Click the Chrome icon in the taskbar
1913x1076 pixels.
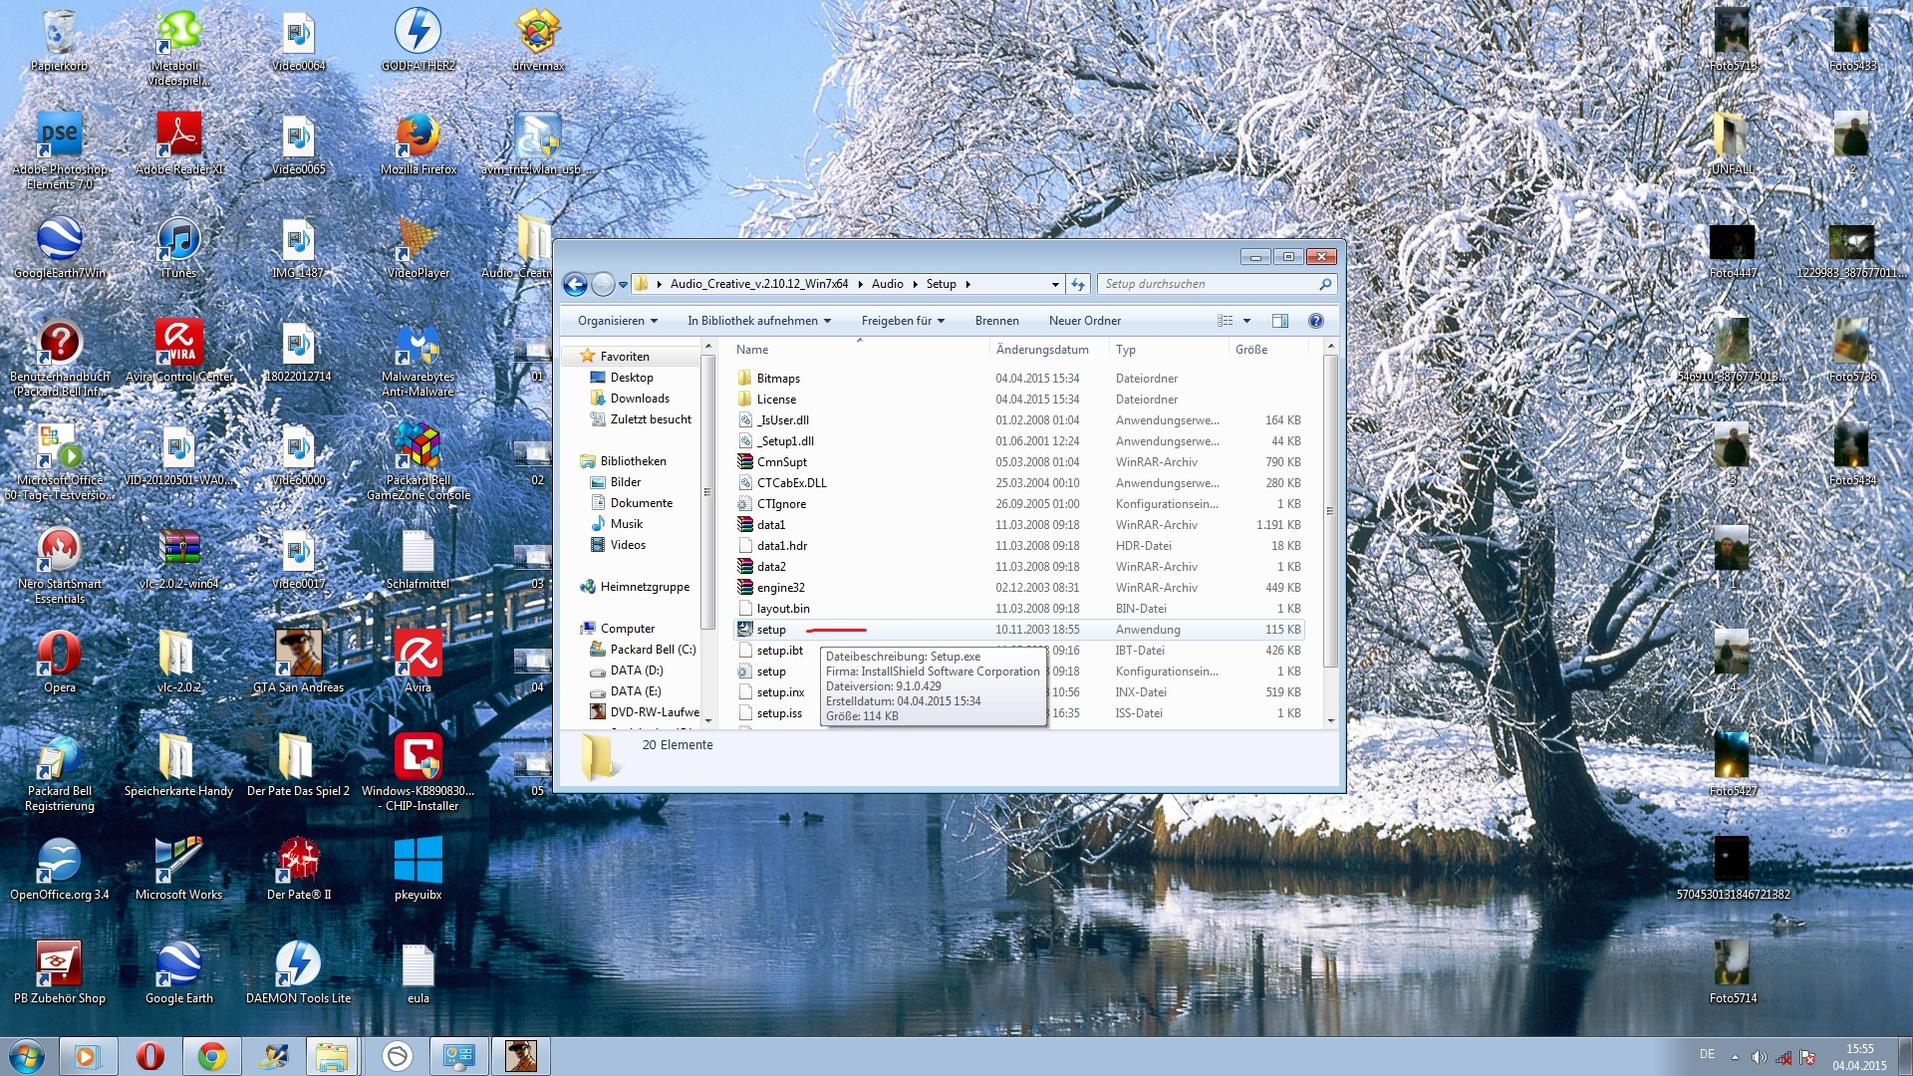(211, 1056)
